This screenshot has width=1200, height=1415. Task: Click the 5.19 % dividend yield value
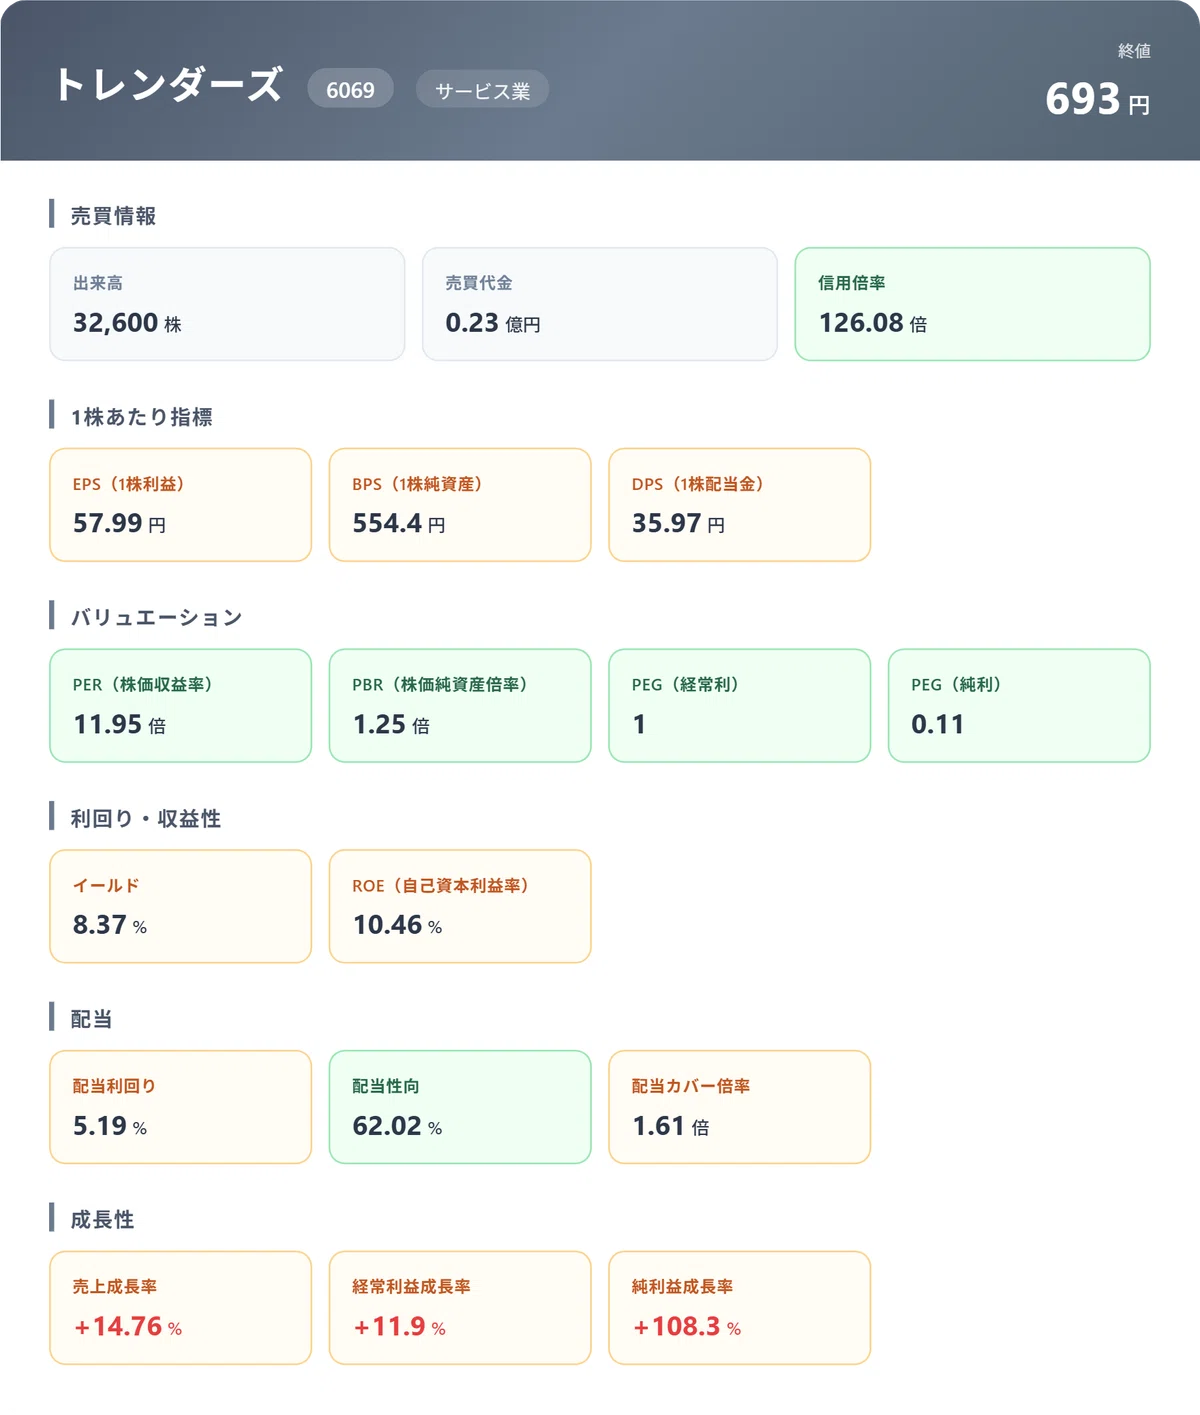[110, 1126]
